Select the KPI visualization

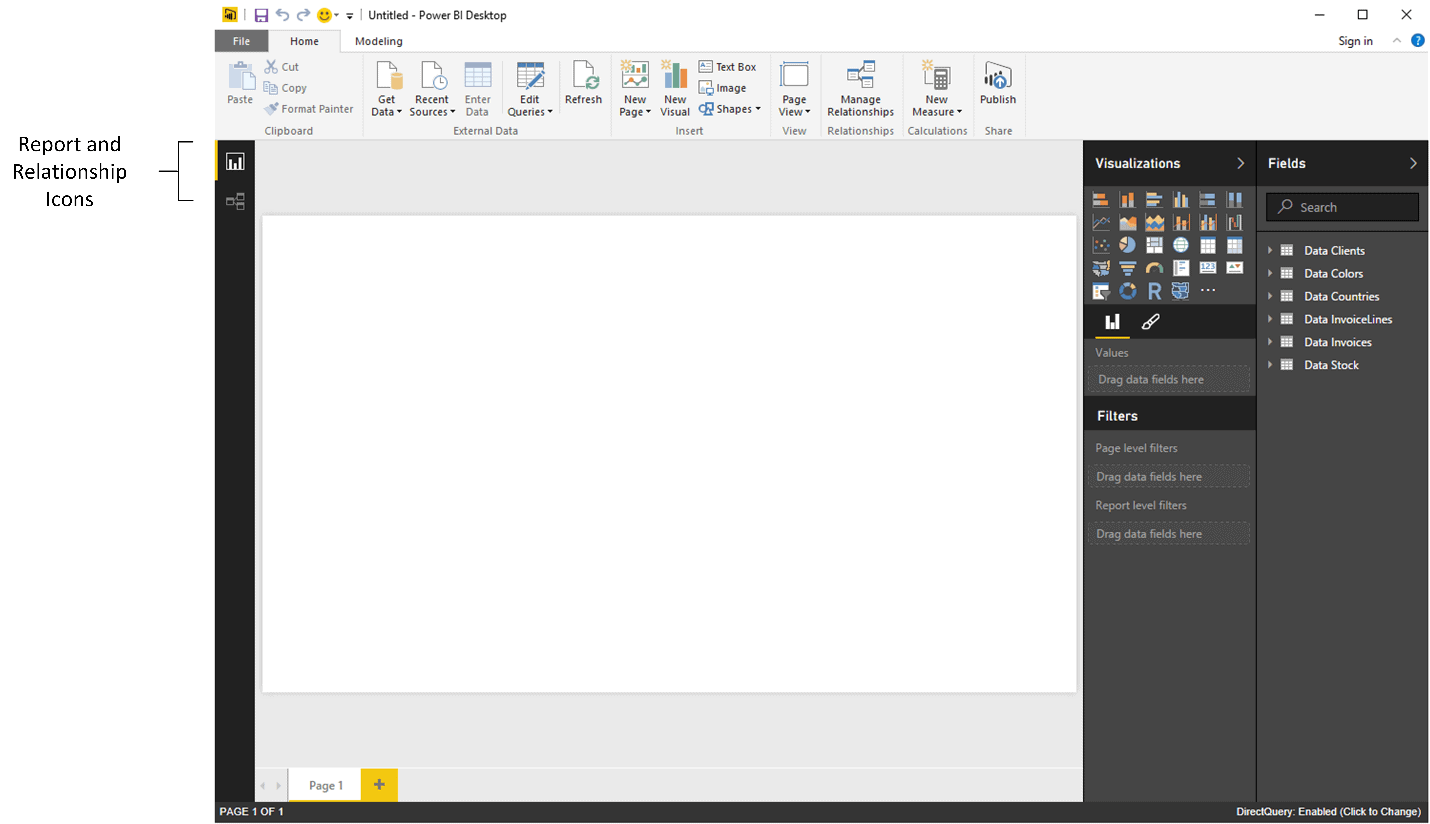click(1234, 268)
